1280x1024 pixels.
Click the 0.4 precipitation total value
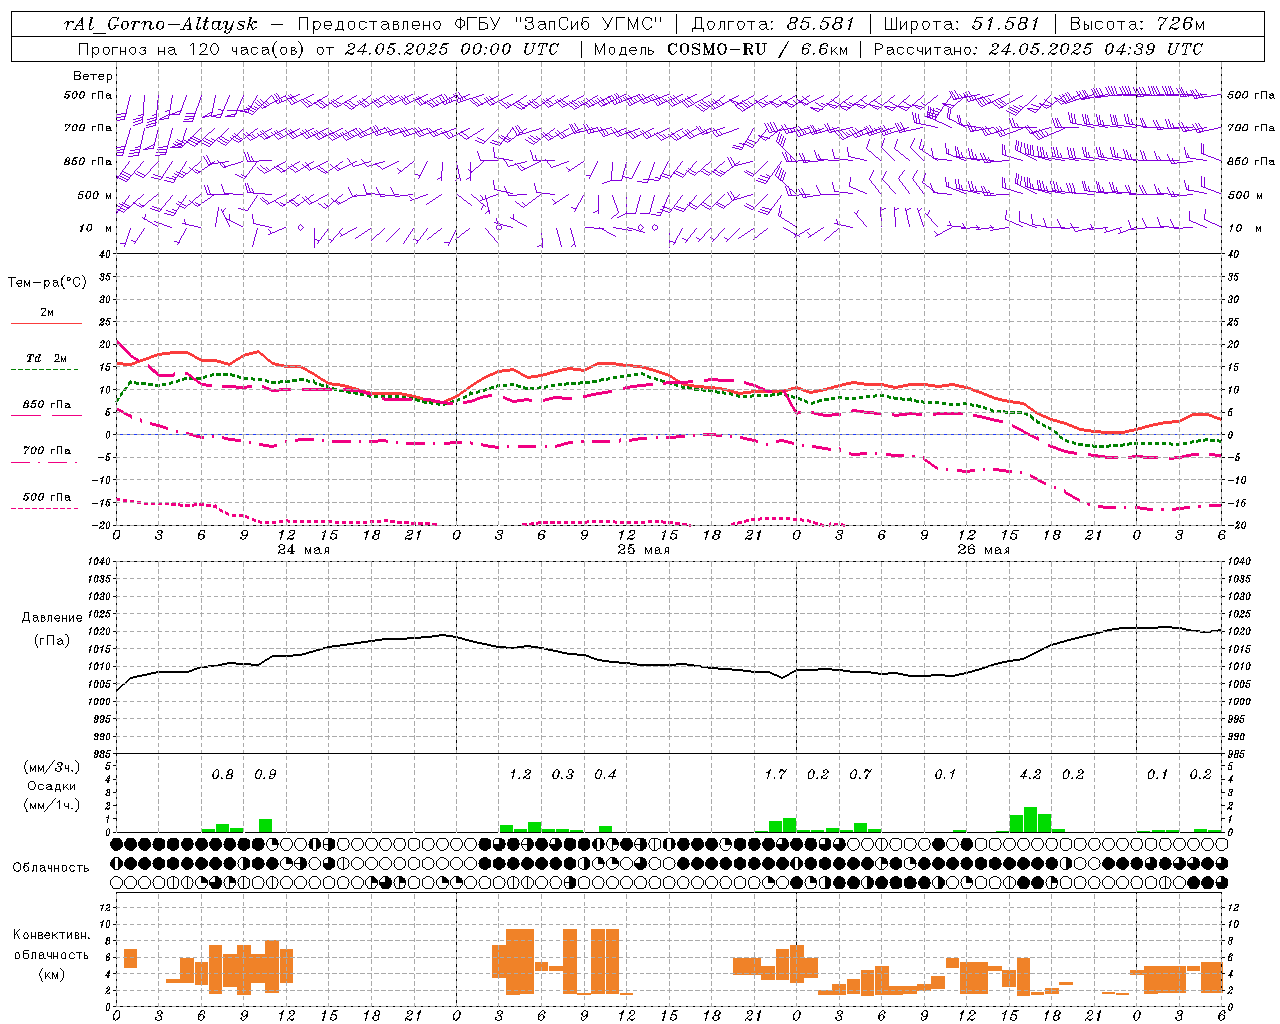click(x=605, y=774)
